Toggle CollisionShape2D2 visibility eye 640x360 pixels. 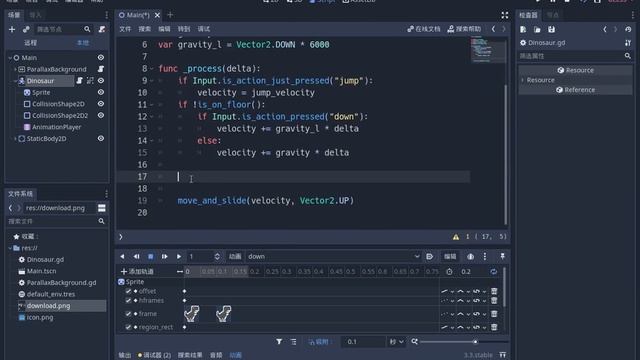pyautogui.click(x=101, y=116)
